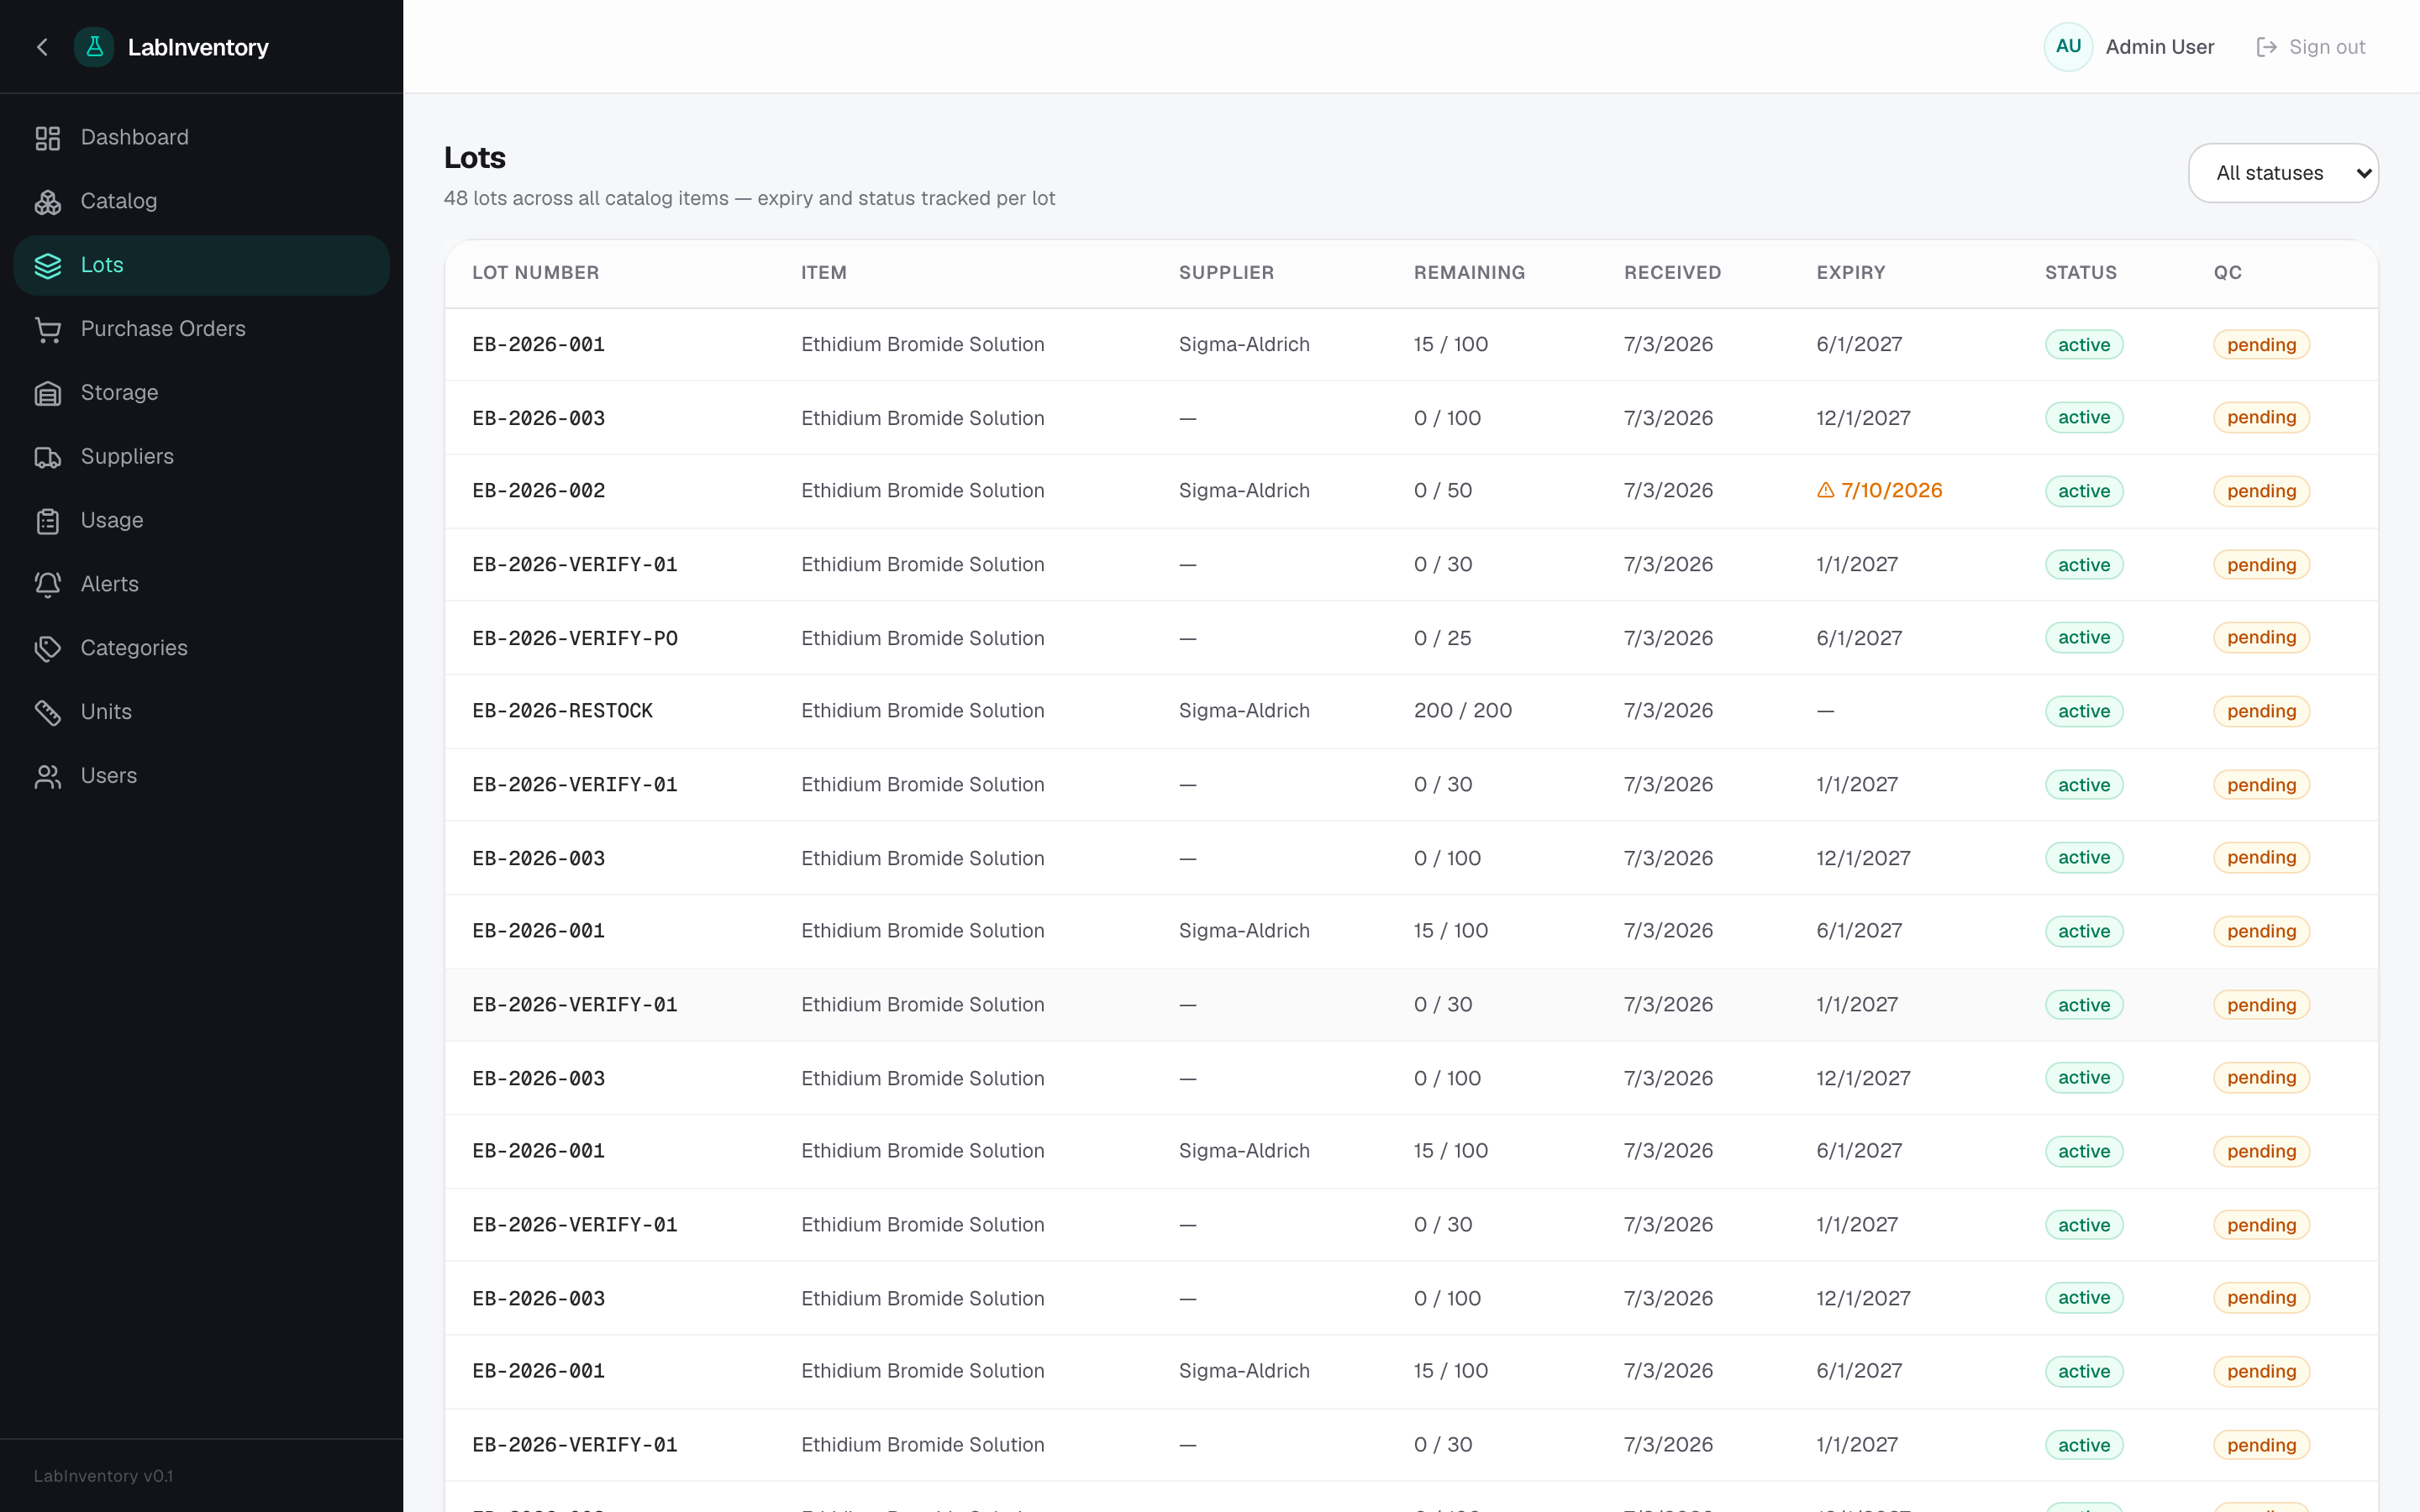
Task: Click the Categories tag icon
Action: point(48,649)
